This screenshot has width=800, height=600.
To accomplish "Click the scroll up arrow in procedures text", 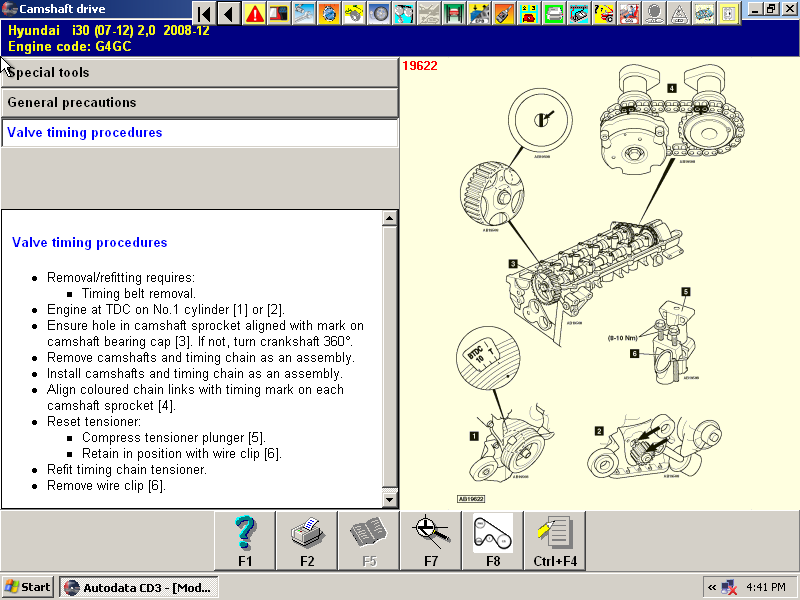I will (x=389, y=218).
